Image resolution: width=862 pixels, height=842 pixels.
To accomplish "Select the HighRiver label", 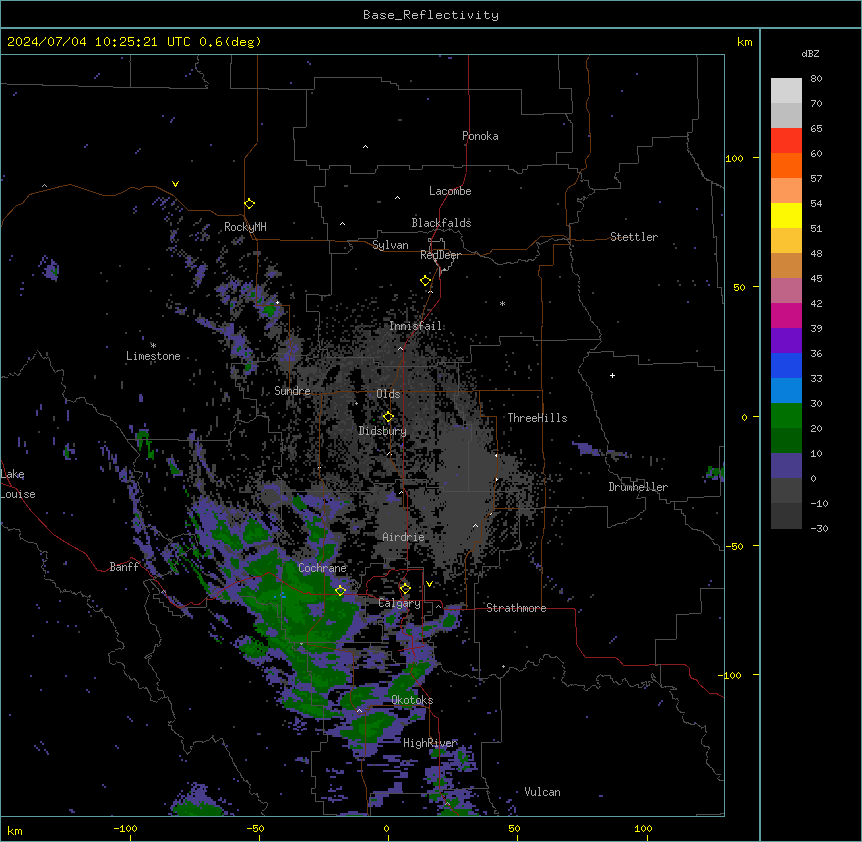I will coord(430,743).
